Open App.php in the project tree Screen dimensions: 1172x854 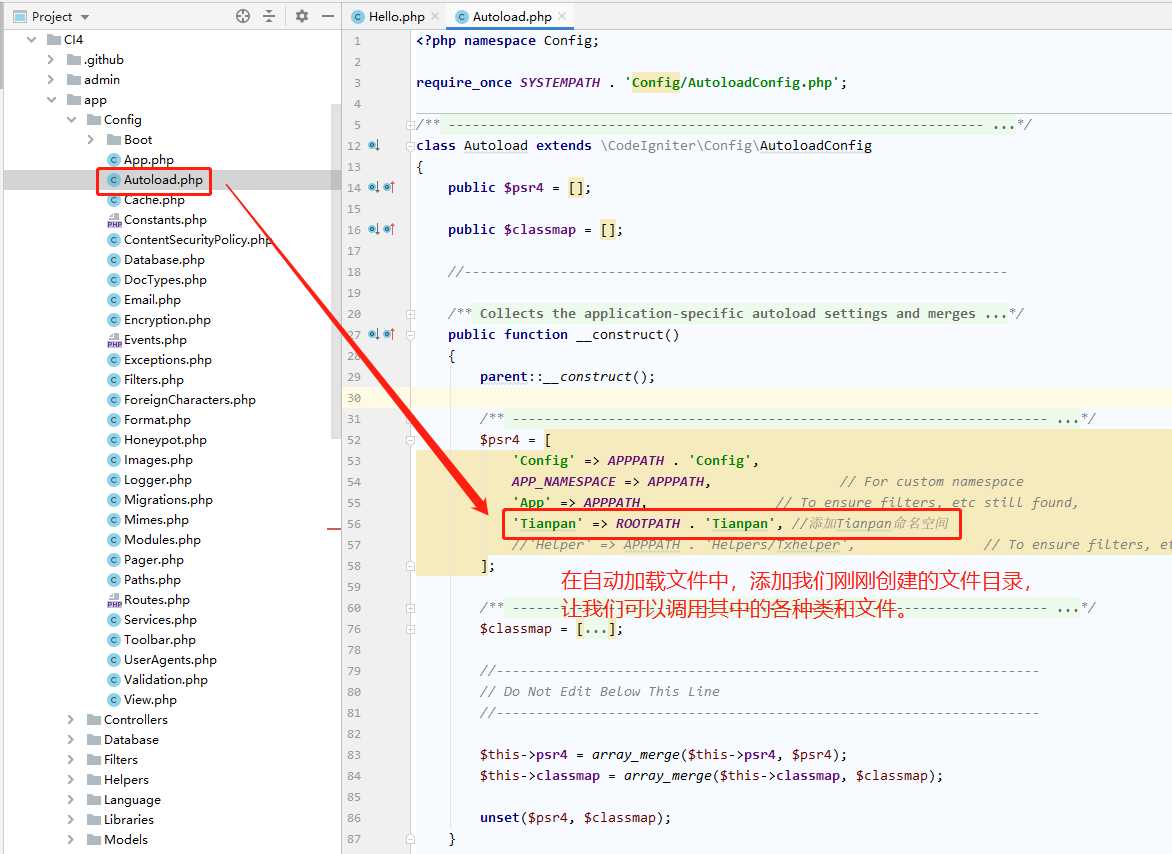tap(149, 160)
